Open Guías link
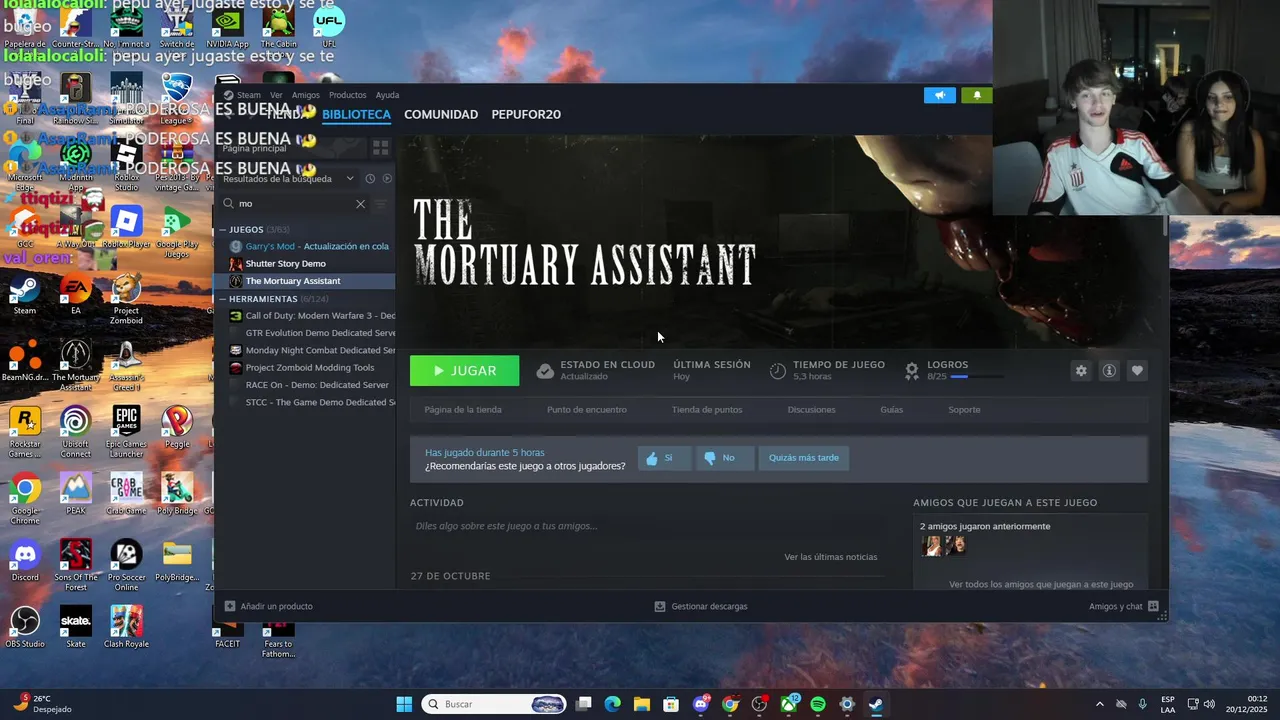This screenshot has height=720, width=1280. pyautogui.click(x=892, y=410)
